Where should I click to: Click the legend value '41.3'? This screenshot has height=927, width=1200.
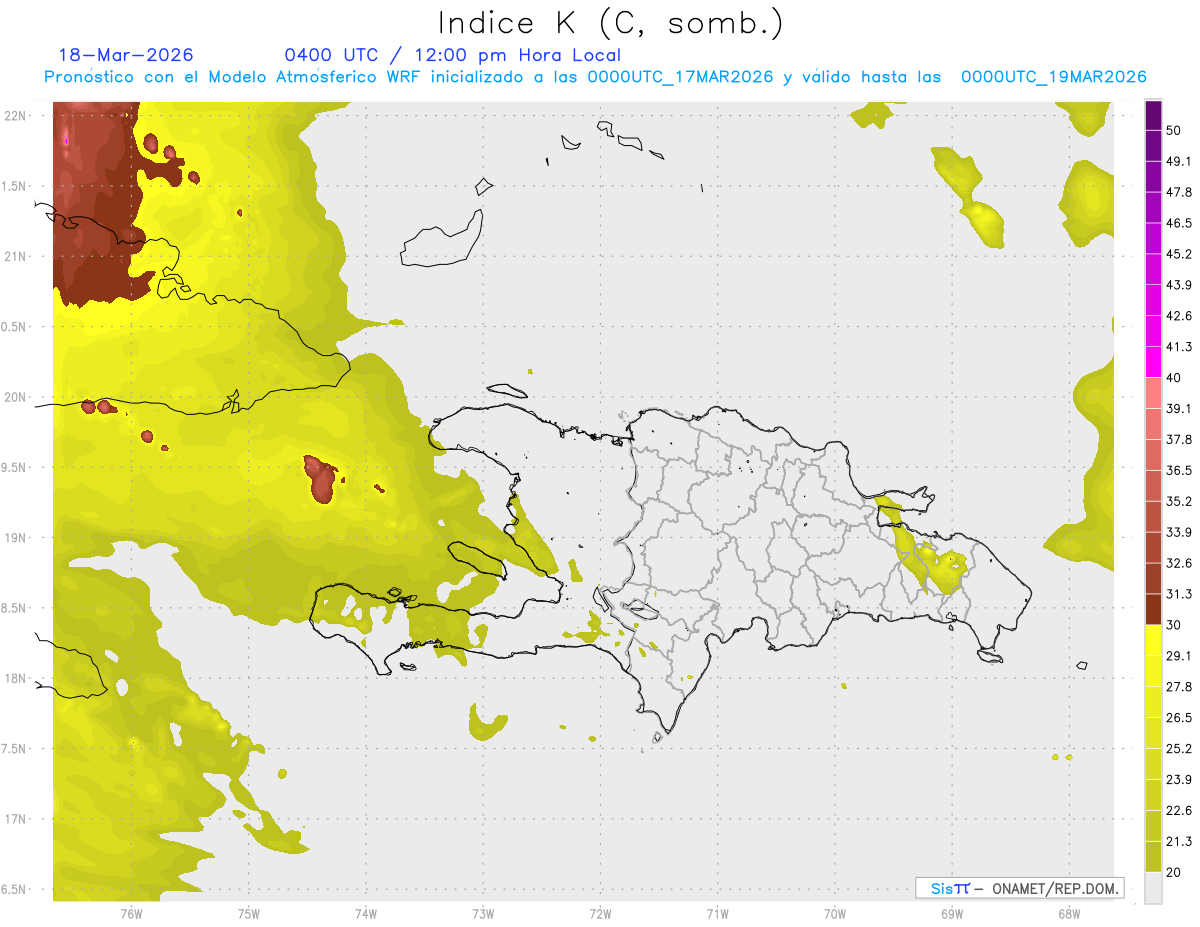1179,347
